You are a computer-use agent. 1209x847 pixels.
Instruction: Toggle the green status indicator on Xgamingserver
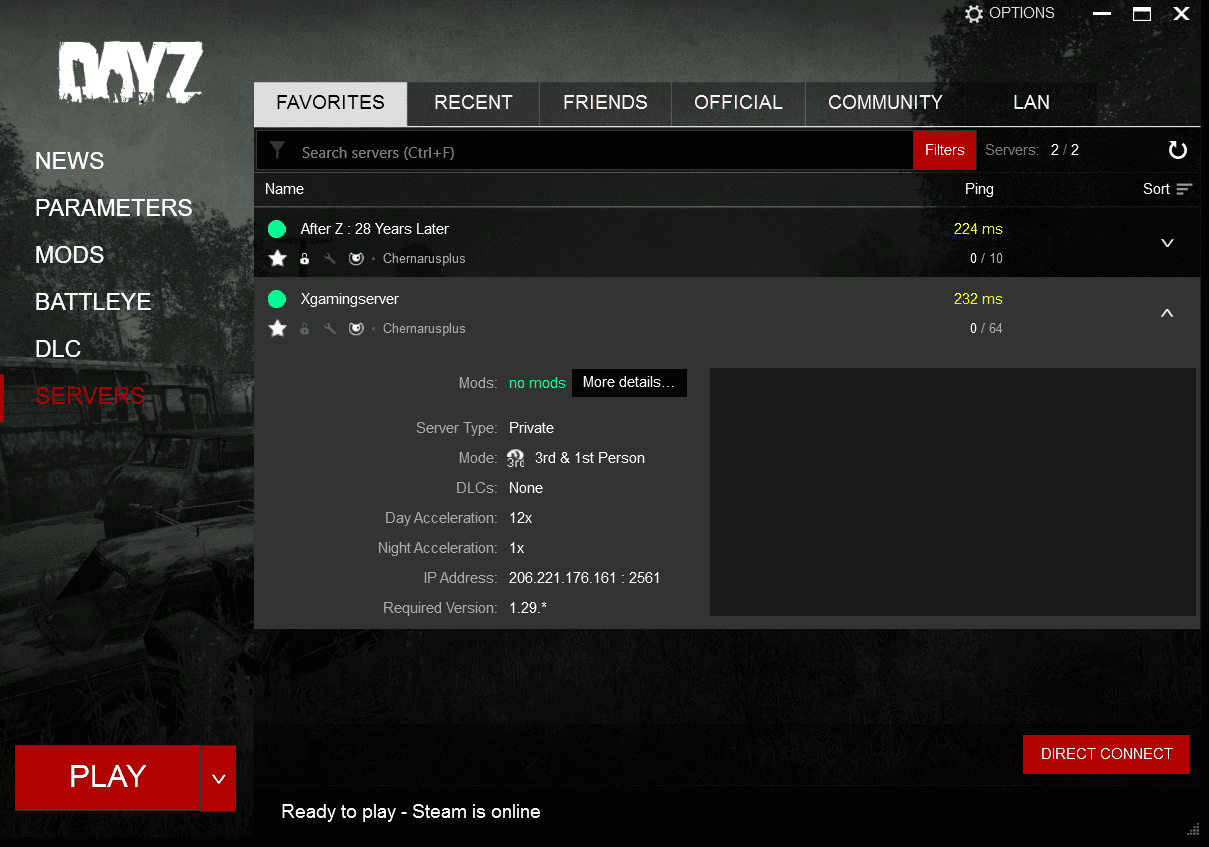coord(277,298)
